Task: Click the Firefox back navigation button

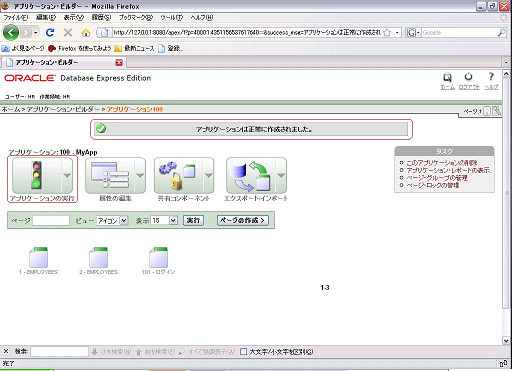Action: click(x=11, y=33)
